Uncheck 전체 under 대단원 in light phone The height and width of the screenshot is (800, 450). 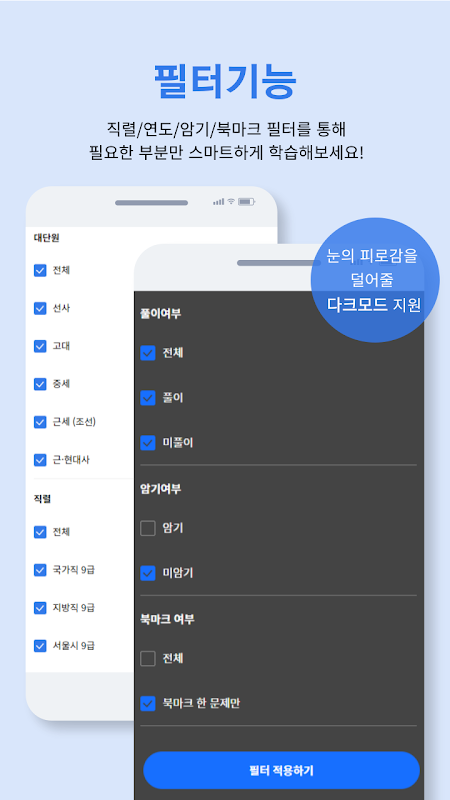coord(40,270)
